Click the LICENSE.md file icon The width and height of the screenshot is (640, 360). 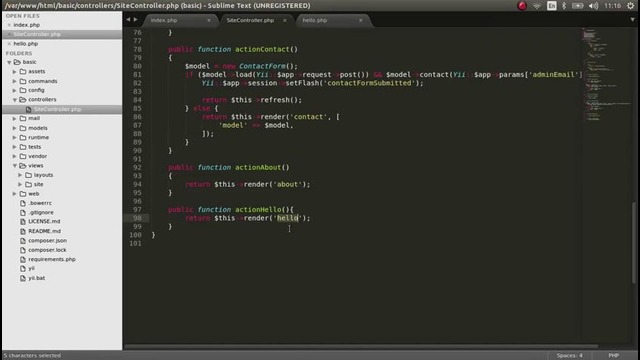(23, 222)
